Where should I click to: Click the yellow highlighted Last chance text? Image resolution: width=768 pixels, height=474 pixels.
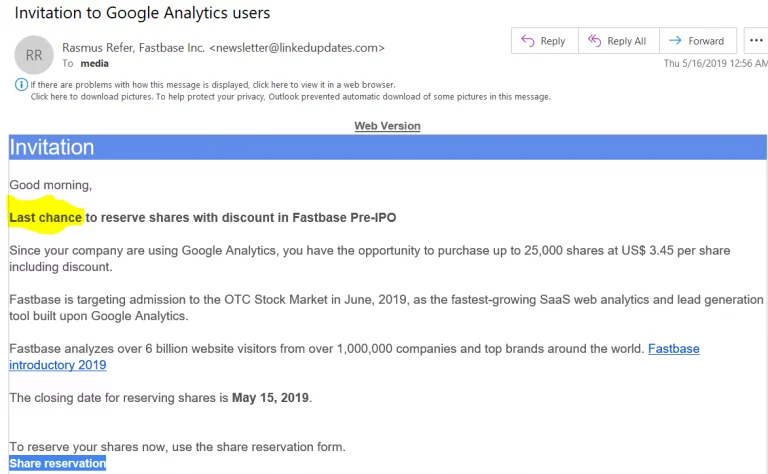pos(46,217)
